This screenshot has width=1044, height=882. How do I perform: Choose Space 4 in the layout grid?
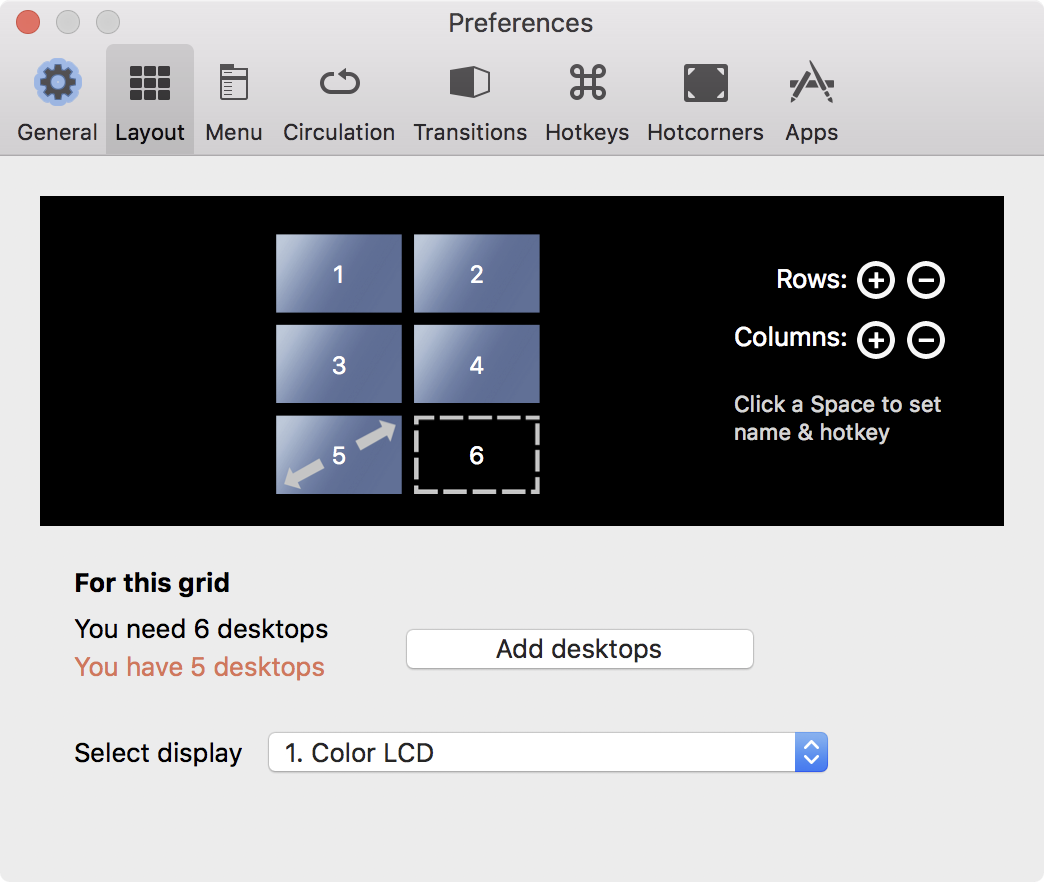[x=477, y=365]
